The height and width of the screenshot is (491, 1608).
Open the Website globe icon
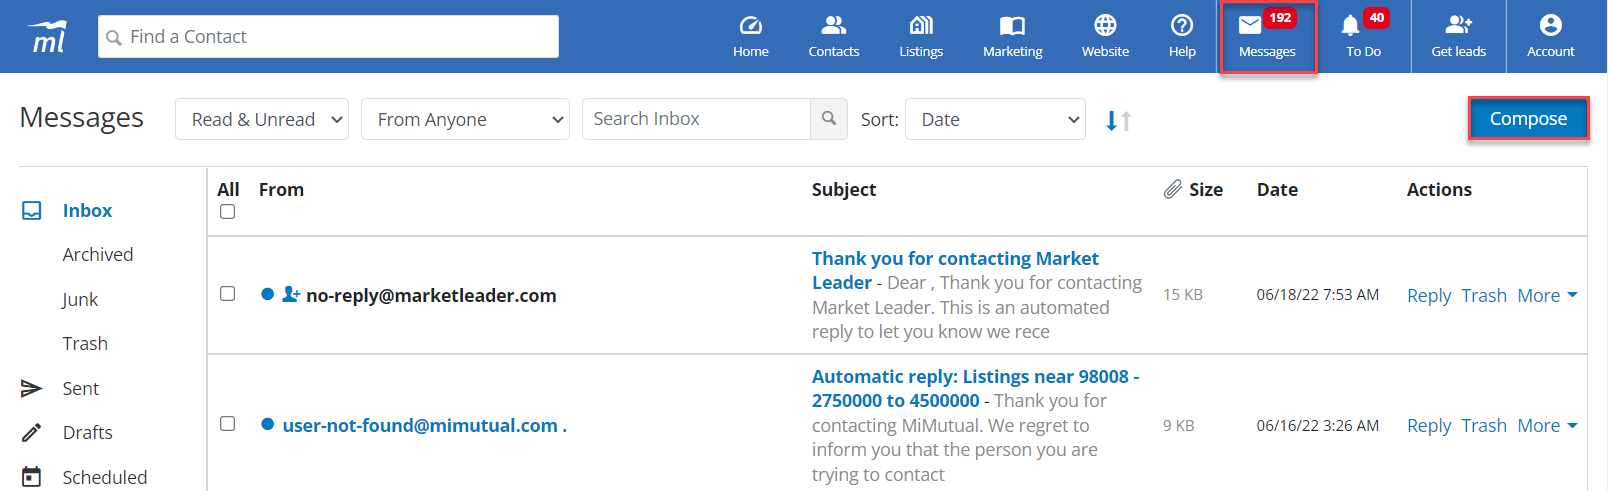1105,25
